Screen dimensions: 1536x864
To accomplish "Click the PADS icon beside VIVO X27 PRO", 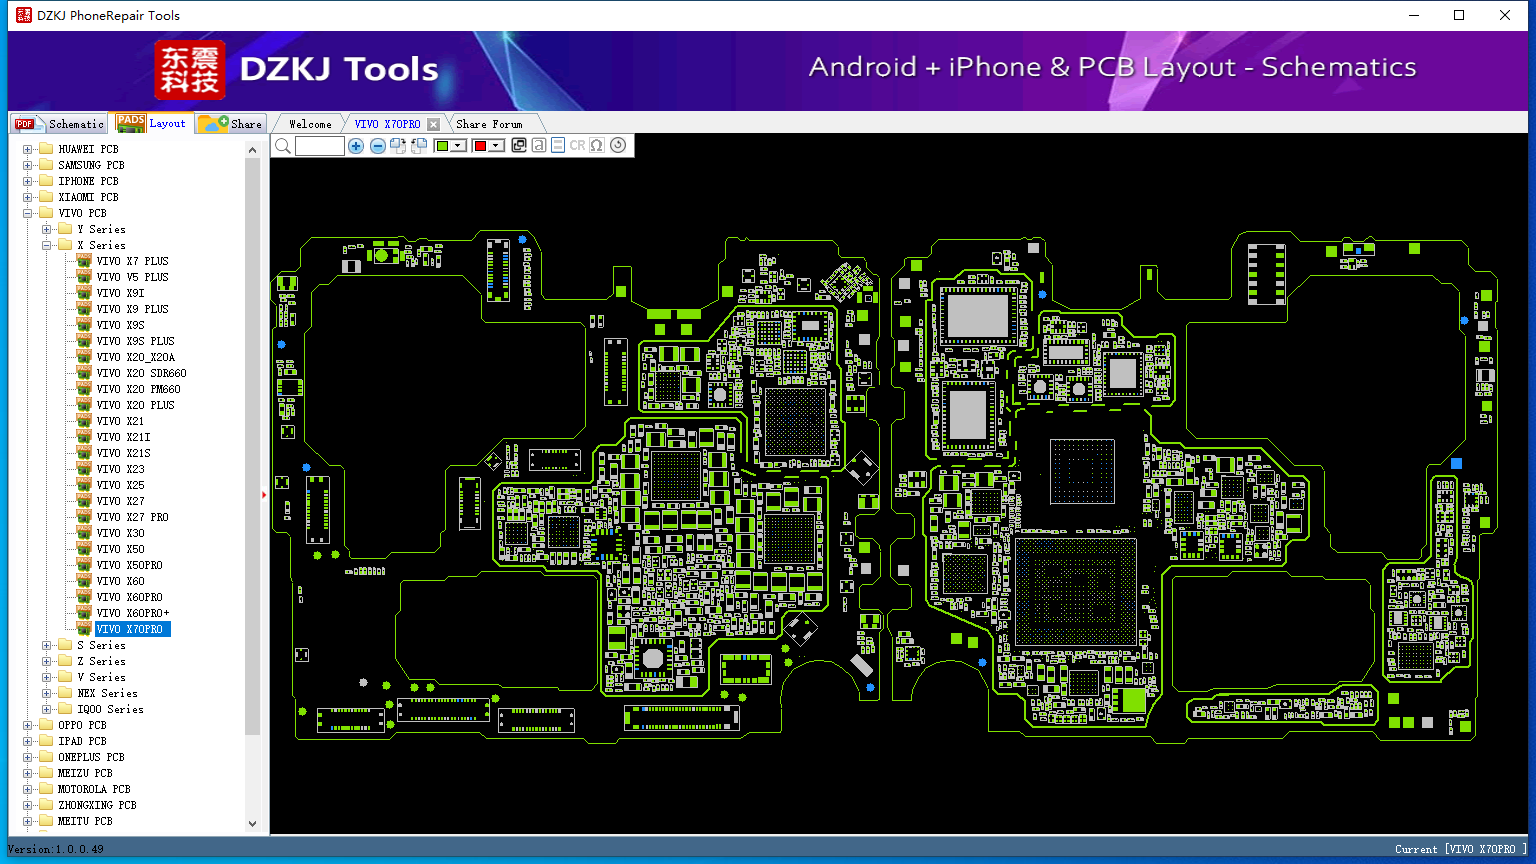I will click(84, 517).
